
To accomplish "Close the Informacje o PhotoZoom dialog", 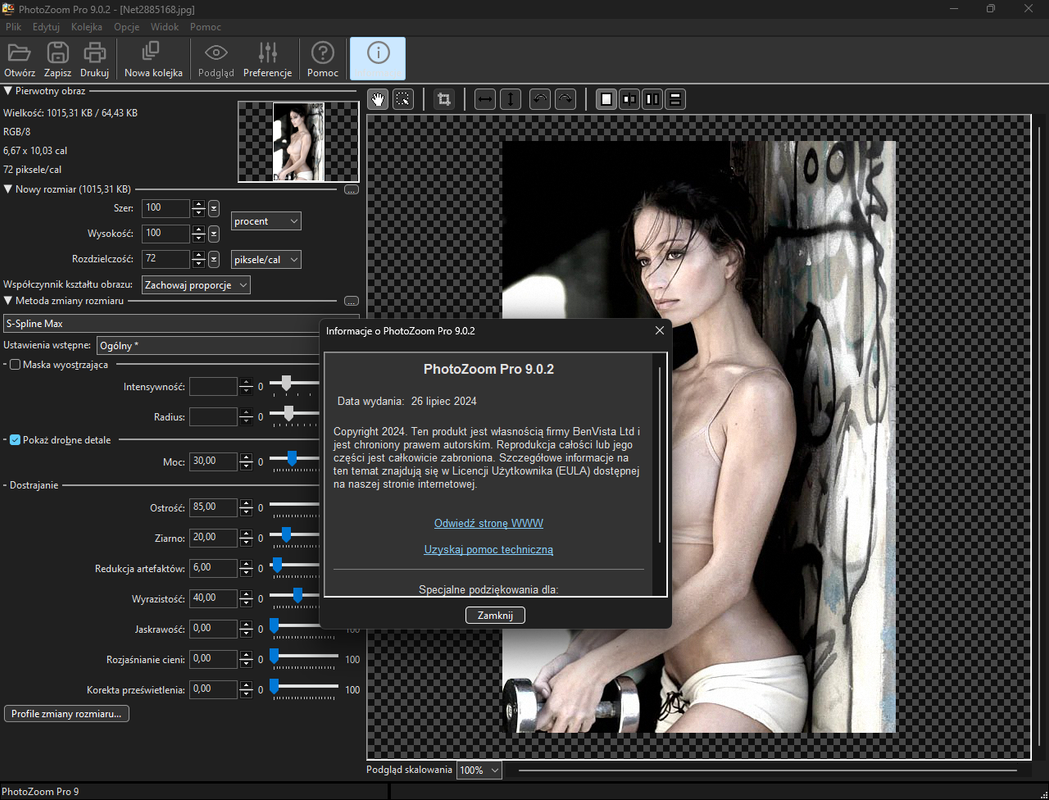I will (x=660, y=330).
